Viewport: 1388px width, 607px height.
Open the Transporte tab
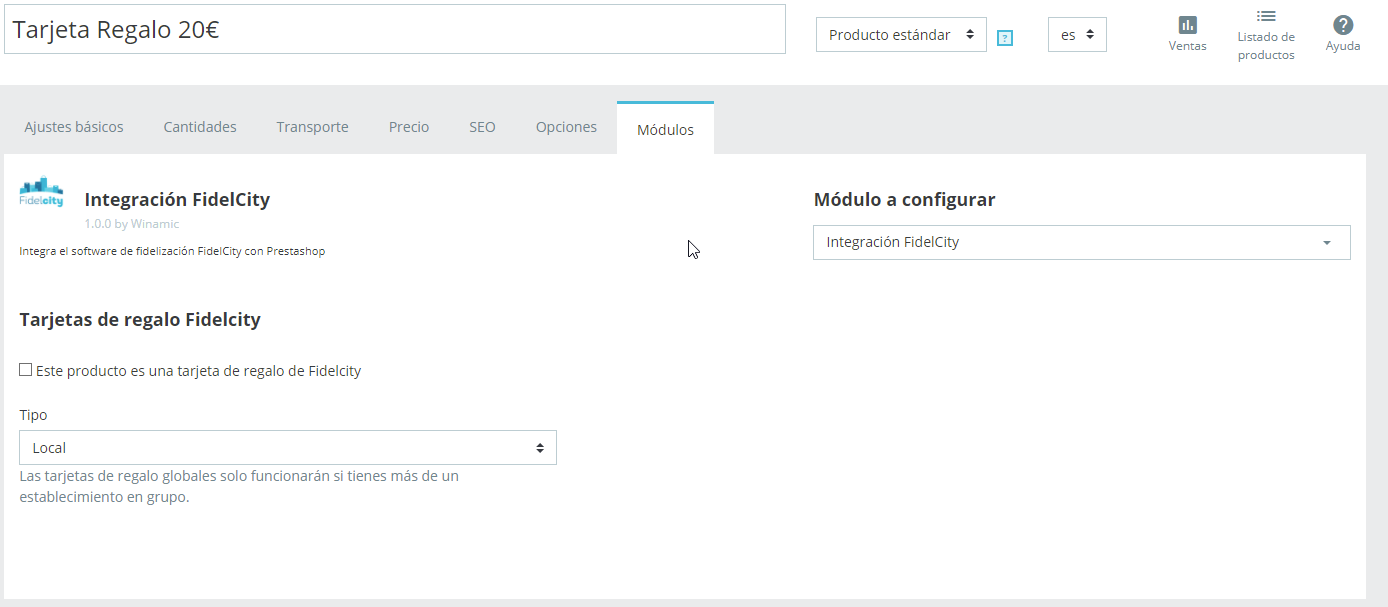click(x=312, y=127)
